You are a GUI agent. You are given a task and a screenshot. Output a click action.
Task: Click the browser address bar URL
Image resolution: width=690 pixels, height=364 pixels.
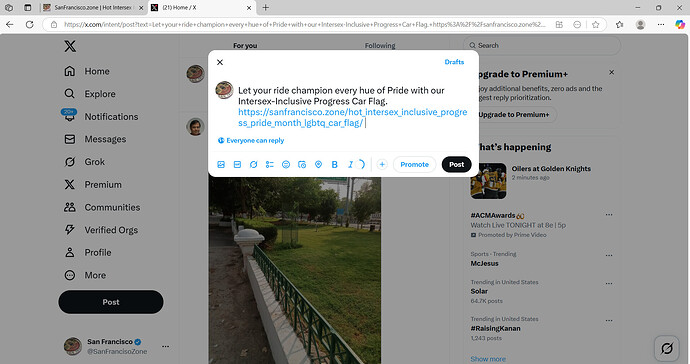(x=305, y=25)
